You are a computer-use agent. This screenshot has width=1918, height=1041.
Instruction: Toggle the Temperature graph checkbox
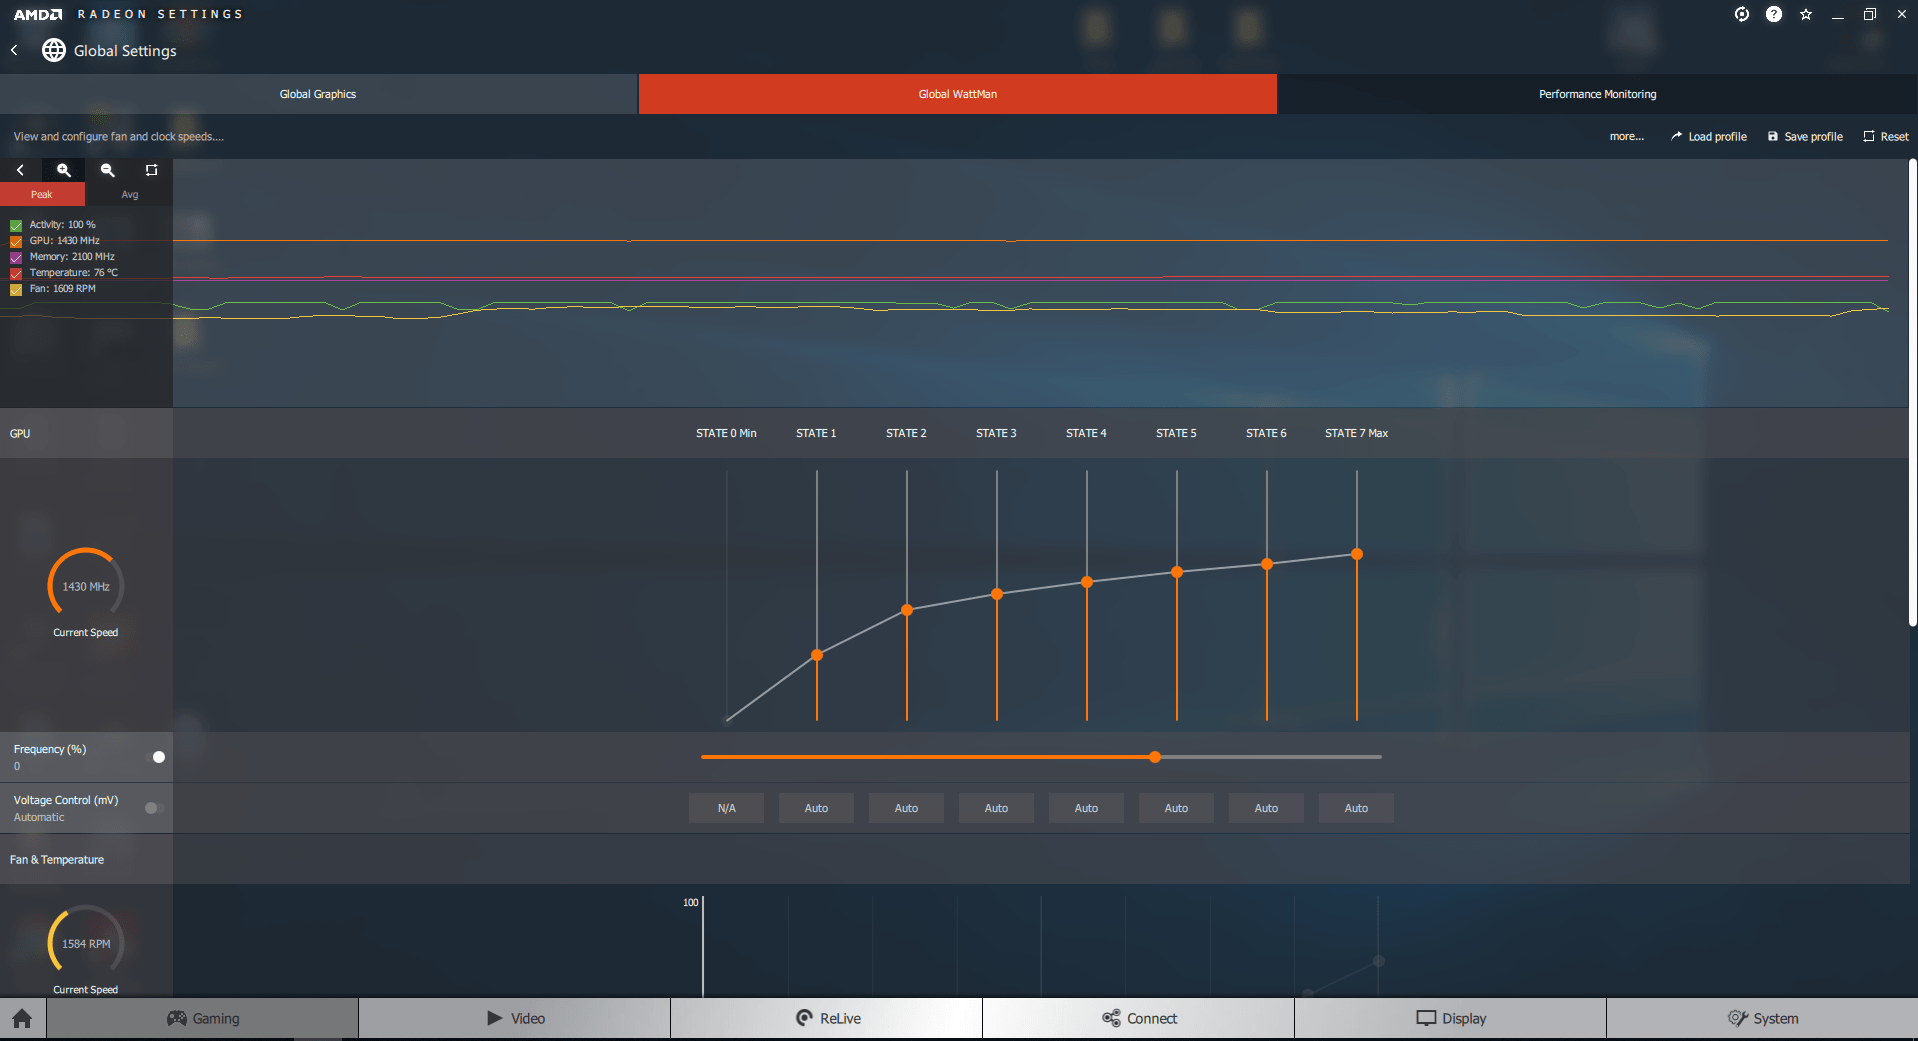16,273
